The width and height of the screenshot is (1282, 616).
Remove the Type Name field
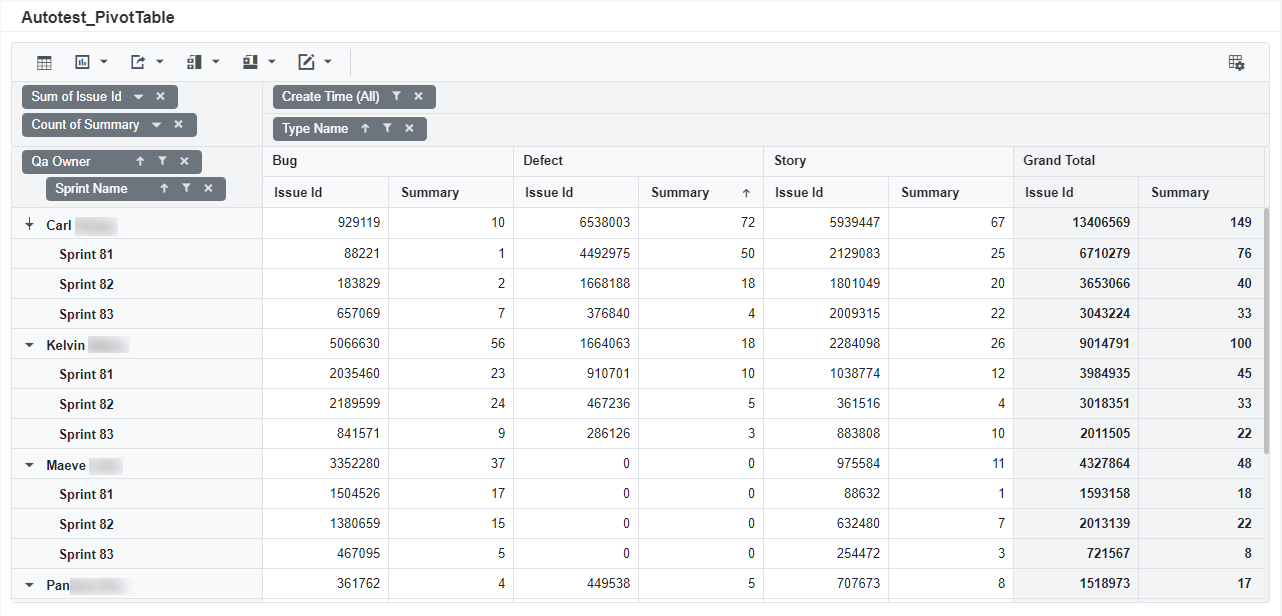[x=409, y=129]
